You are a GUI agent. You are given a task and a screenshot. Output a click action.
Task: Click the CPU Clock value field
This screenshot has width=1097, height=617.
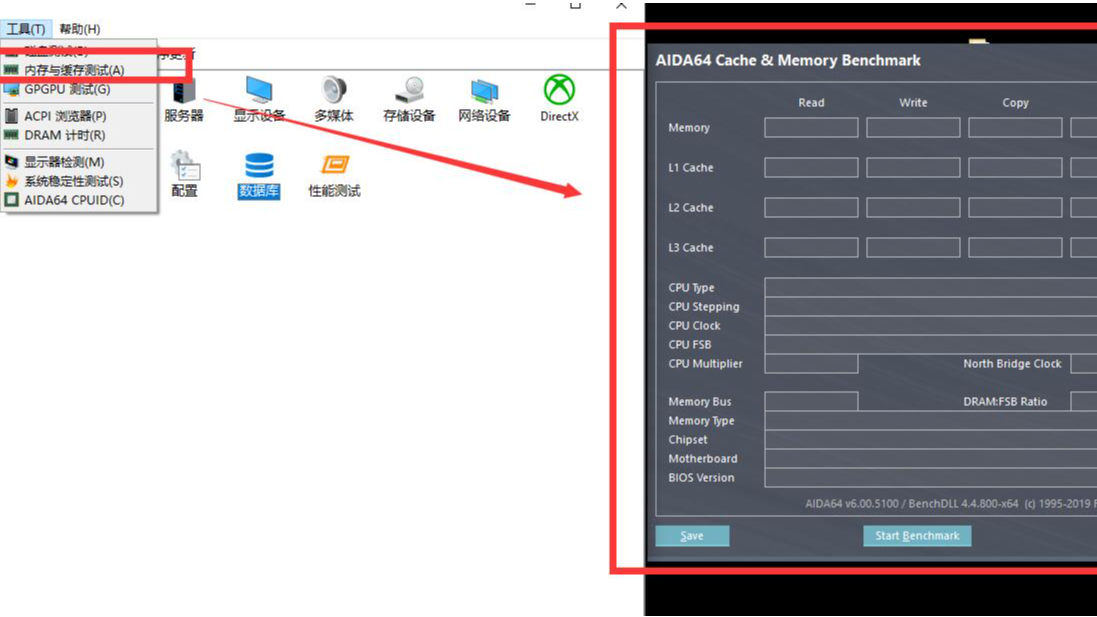tap(930, 325)
